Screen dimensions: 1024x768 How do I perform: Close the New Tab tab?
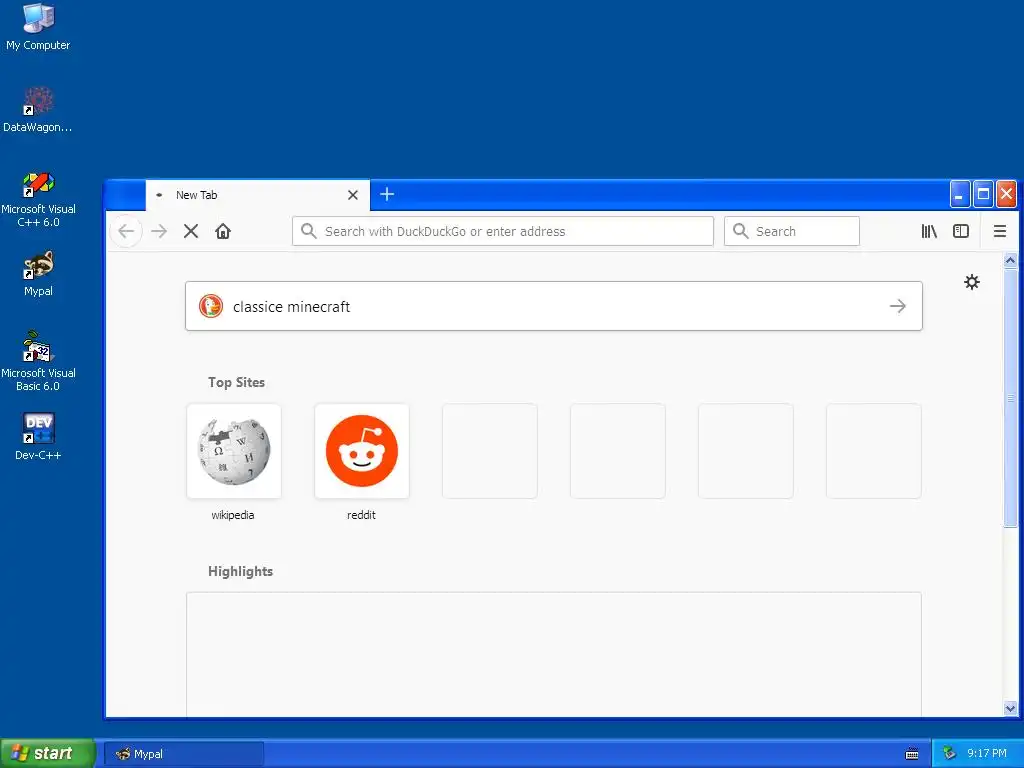click(353, 195)
